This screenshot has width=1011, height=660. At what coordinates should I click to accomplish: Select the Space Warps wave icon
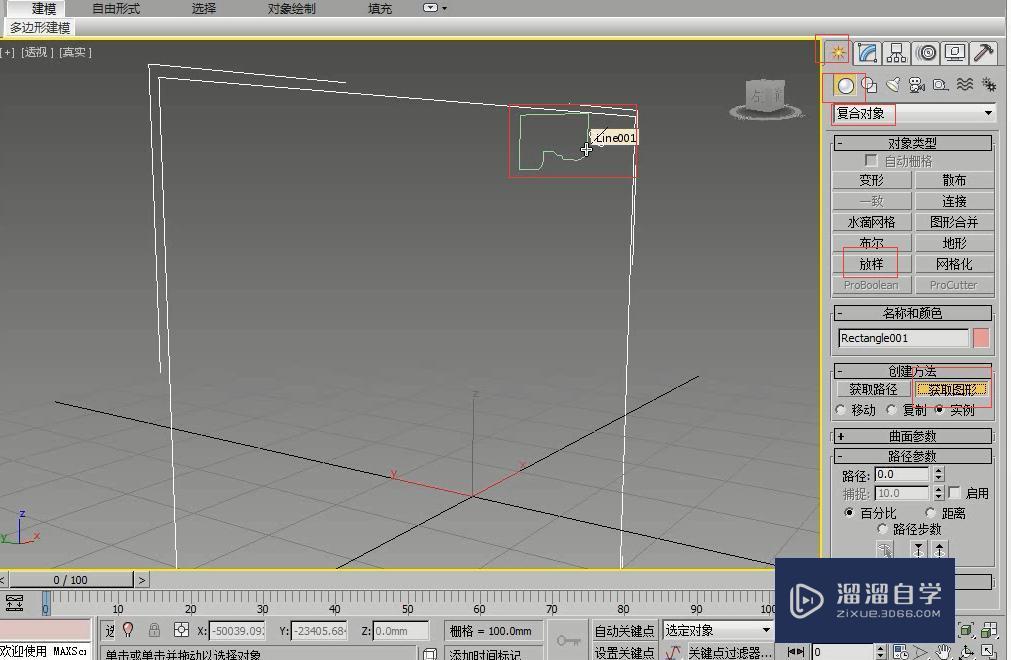point(965,85)
